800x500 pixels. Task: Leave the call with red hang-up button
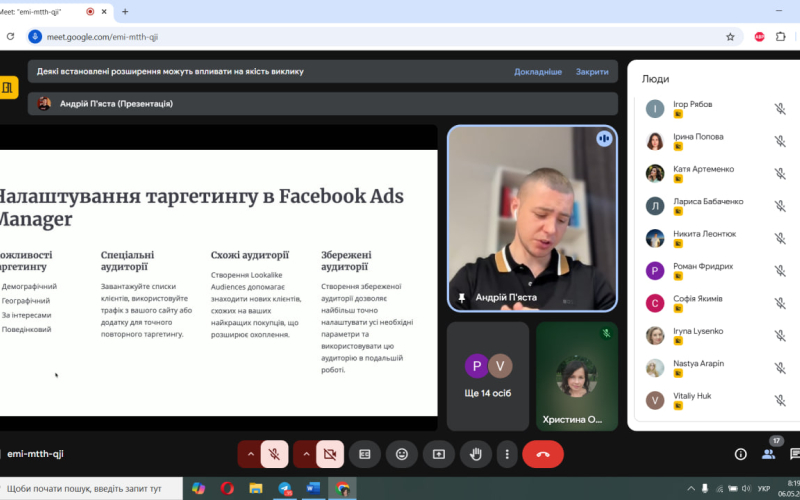pos(543,454)
